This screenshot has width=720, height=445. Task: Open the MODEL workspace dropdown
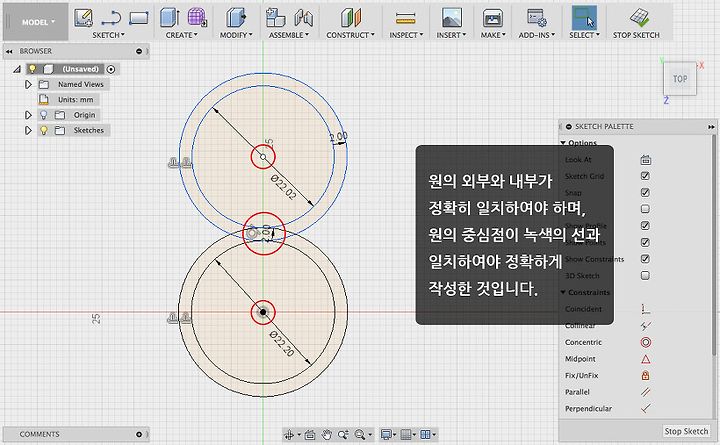pyautogui.click(x=38, y=22)
